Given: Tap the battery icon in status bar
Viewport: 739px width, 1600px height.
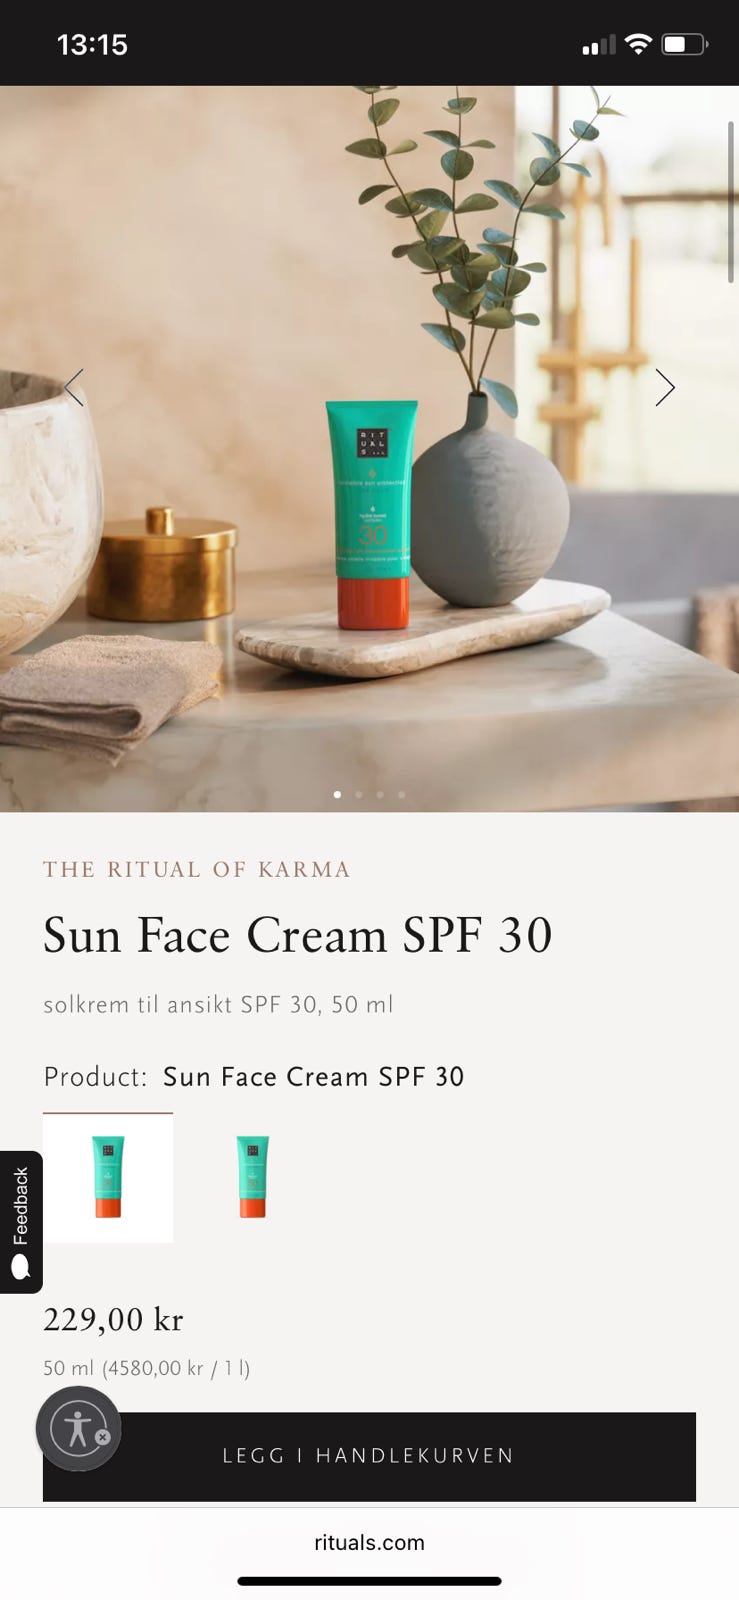Looking at the screenshot, I should pyautogui.click(x=685, y=44).
